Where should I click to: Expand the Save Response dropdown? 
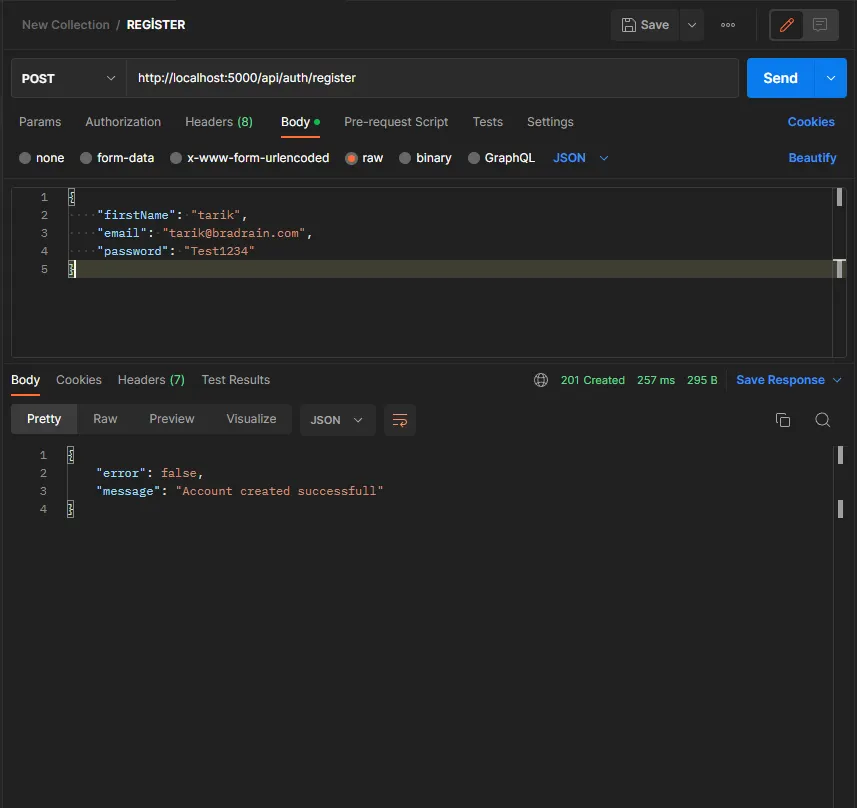click(x=837, y=380)
